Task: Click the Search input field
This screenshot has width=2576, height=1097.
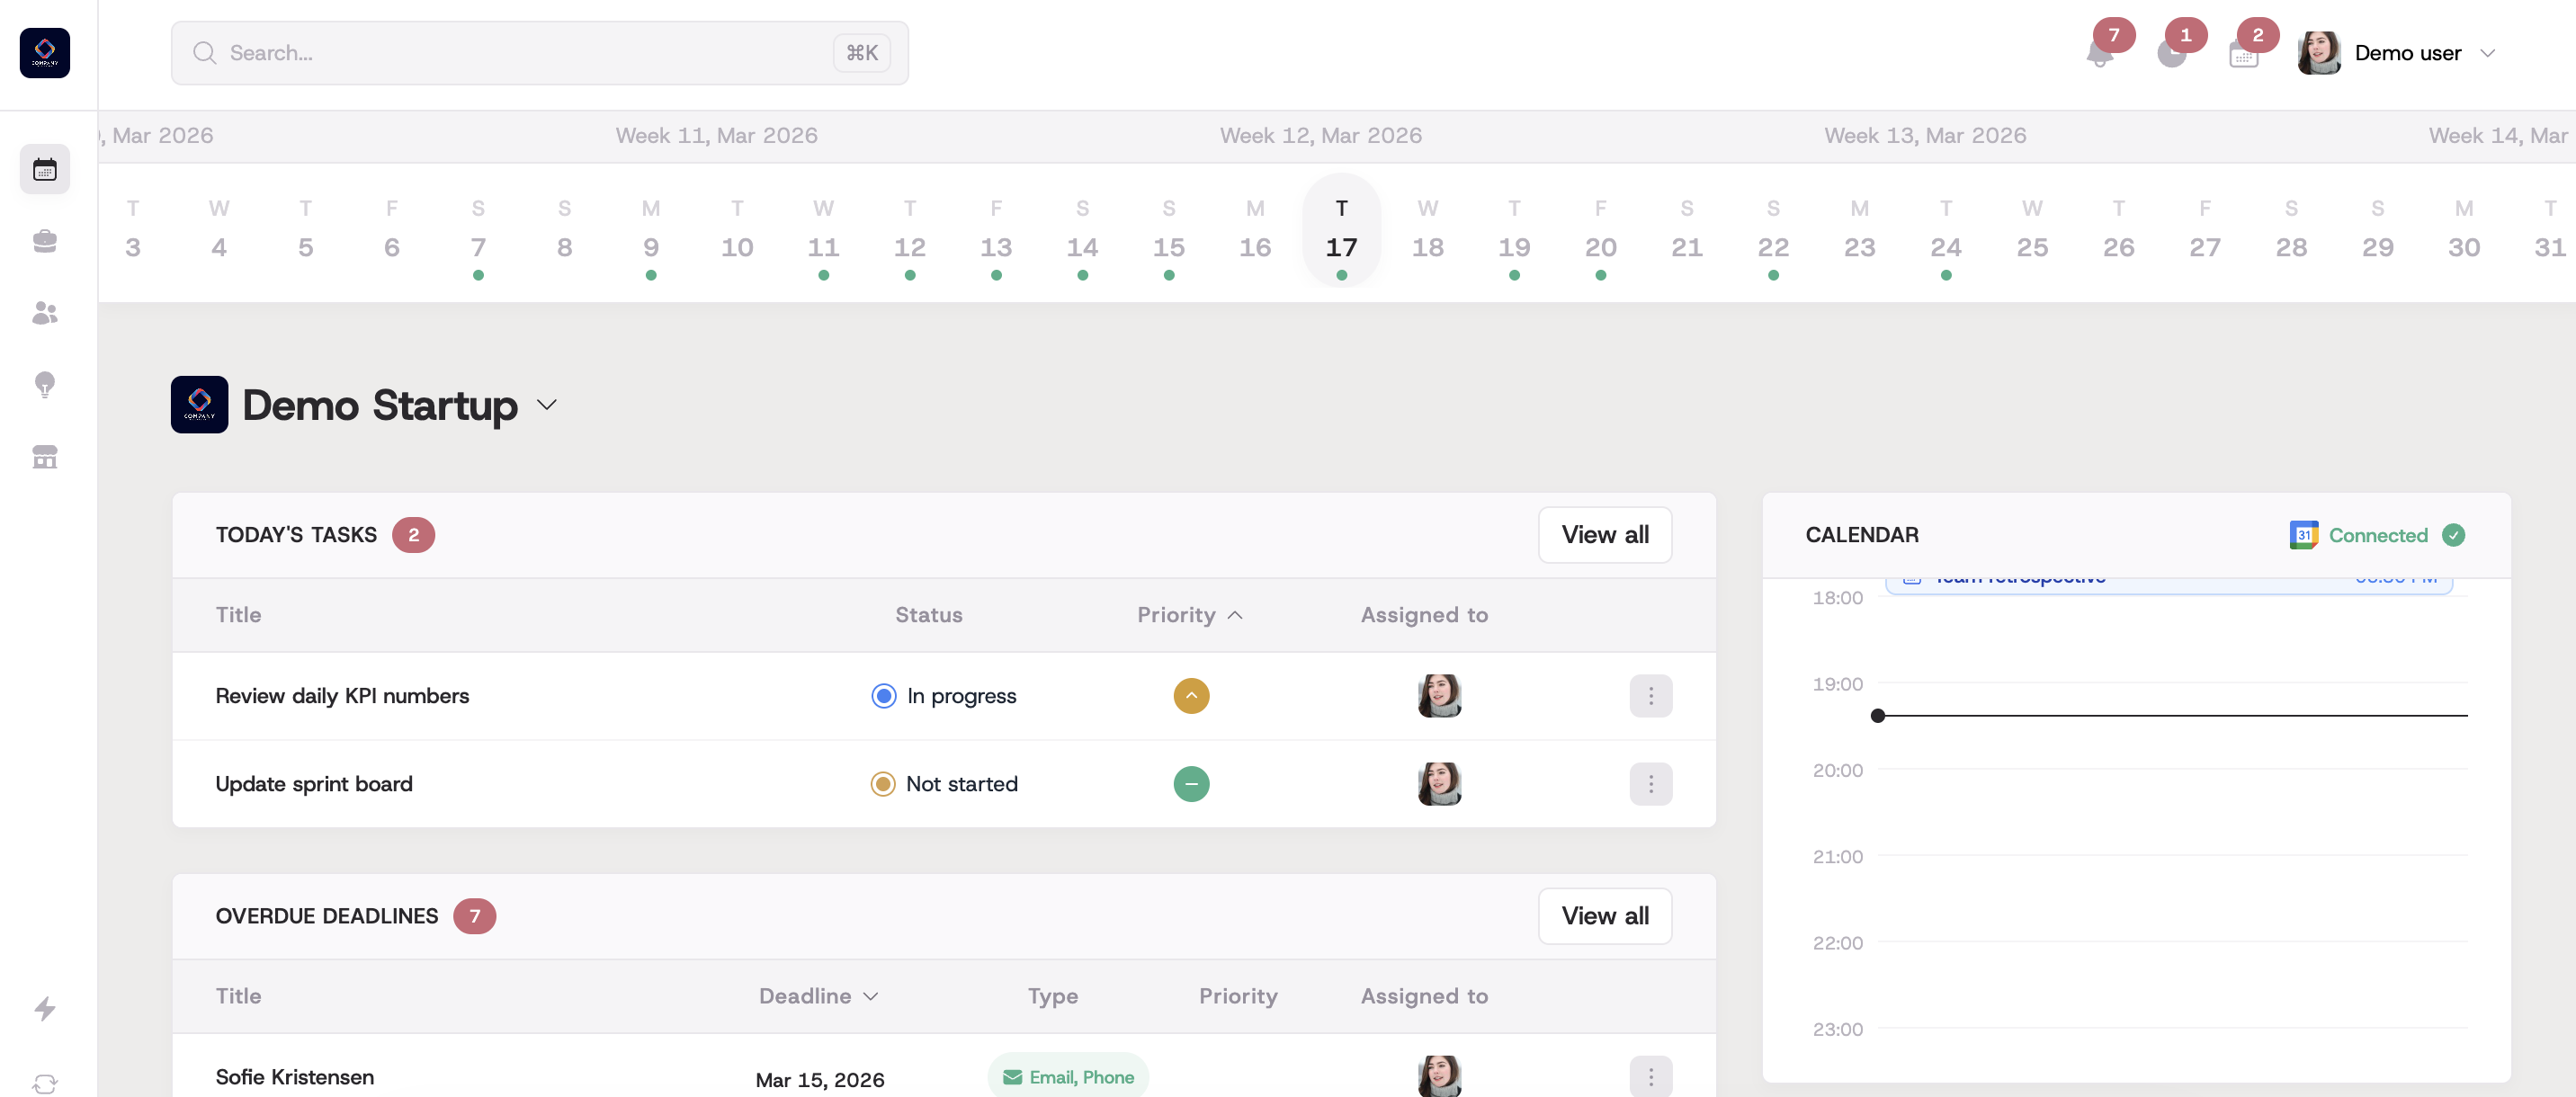Action: click(x=540, y=53)
